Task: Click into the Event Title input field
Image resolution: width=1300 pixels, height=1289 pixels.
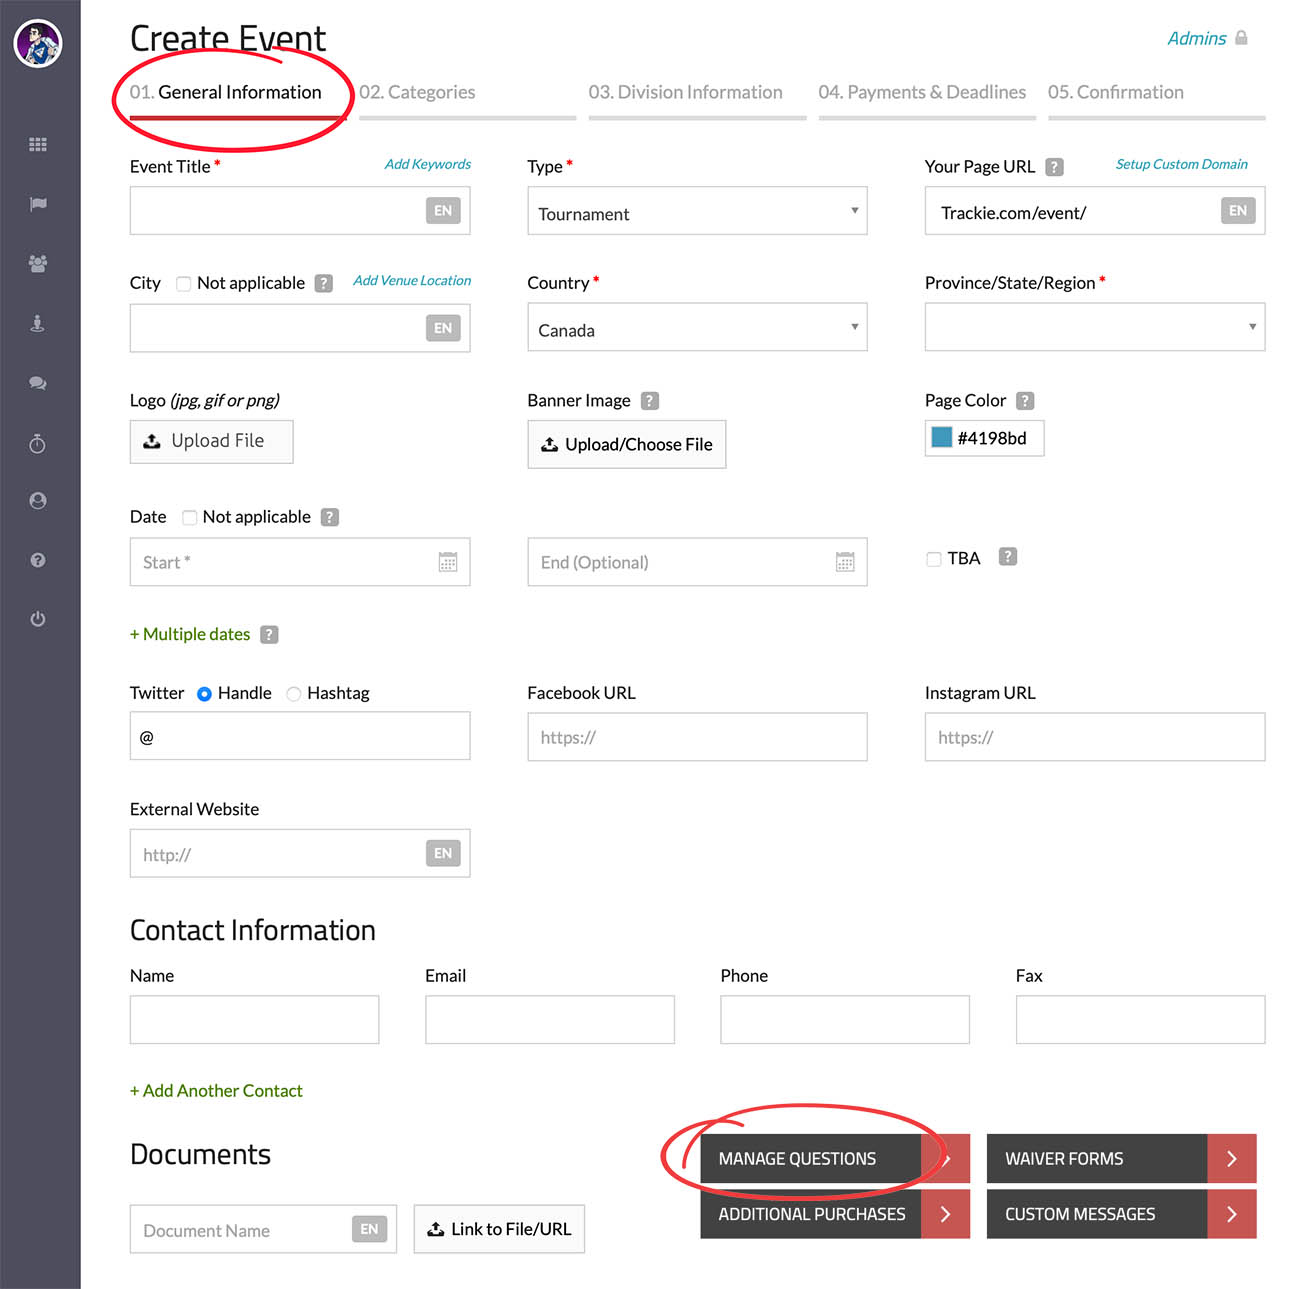Action: click(x=277, y=212)
